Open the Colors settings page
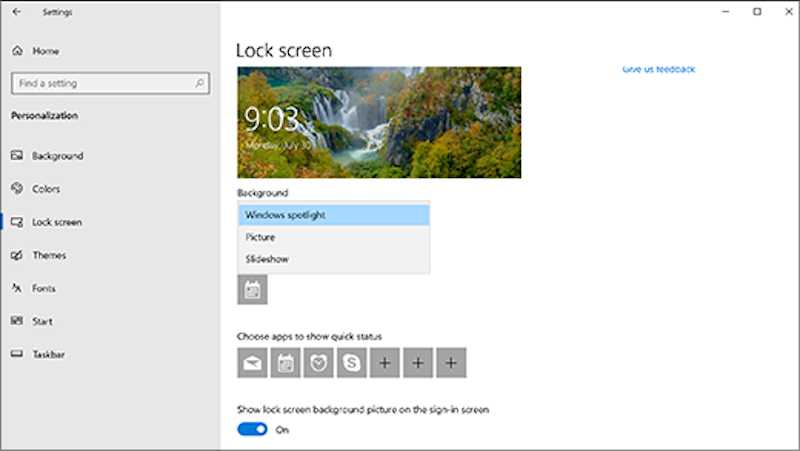The image size is (800, 451). (46, 189)
